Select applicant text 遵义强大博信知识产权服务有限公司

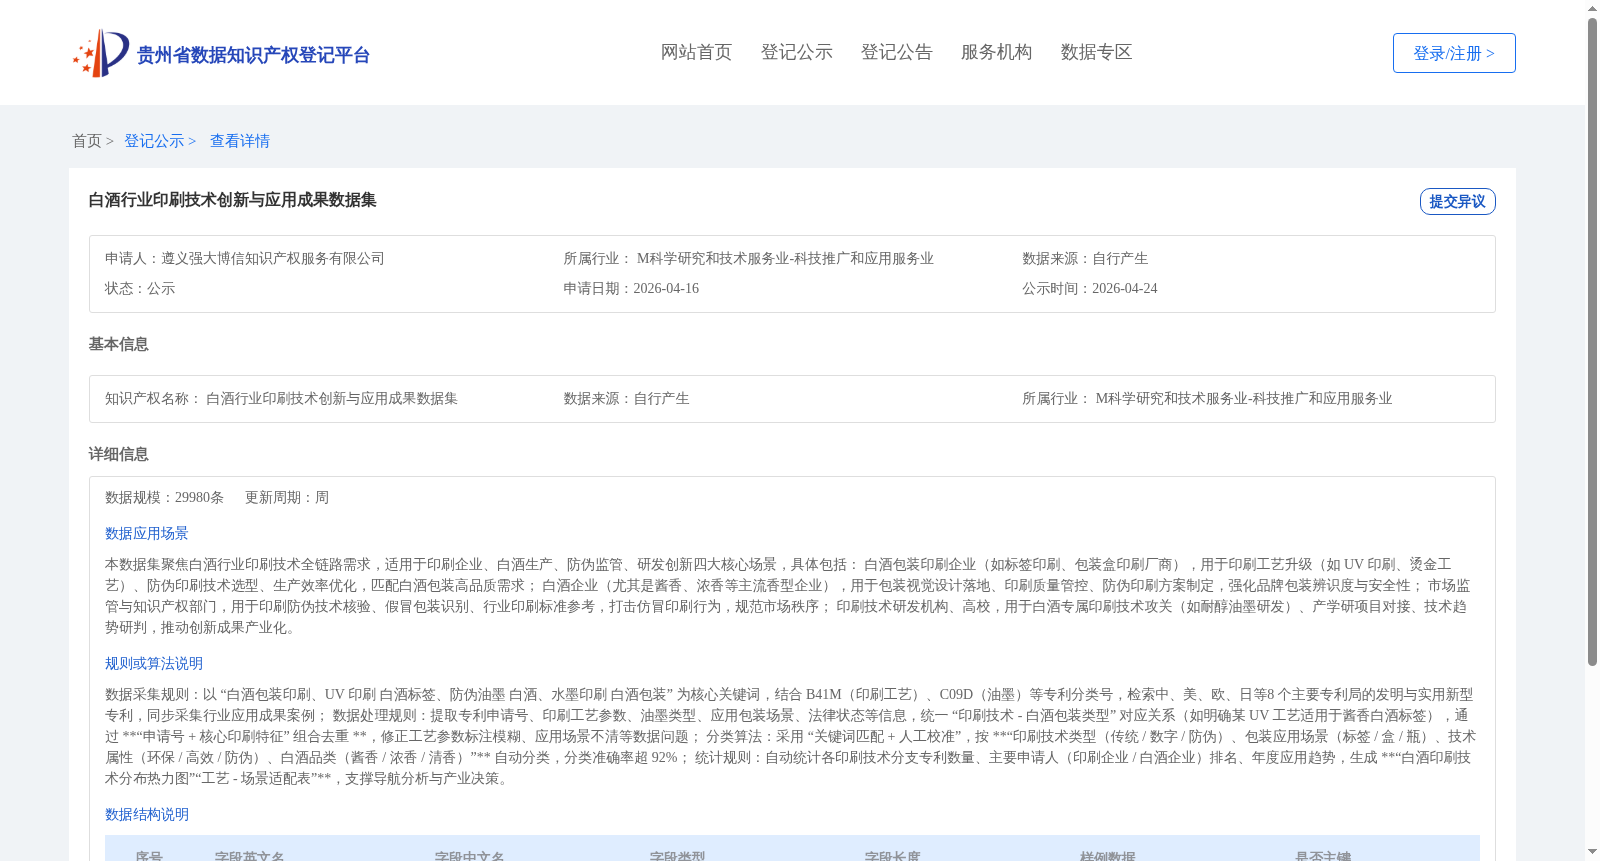pos(273,258)
